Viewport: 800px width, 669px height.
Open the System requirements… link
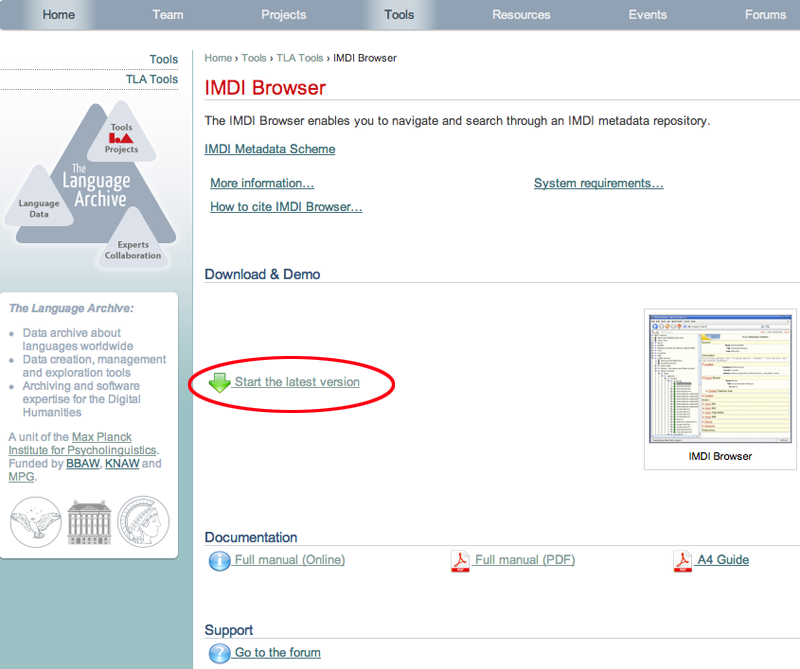click(598, 183)
